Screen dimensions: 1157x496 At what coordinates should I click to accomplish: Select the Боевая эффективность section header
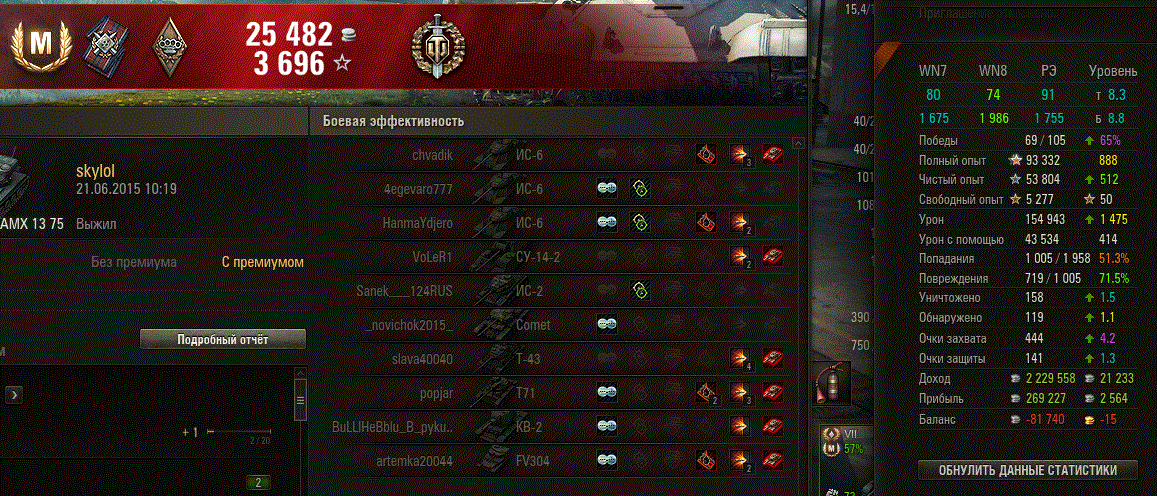pyautogui.click(x=394, y=121)
